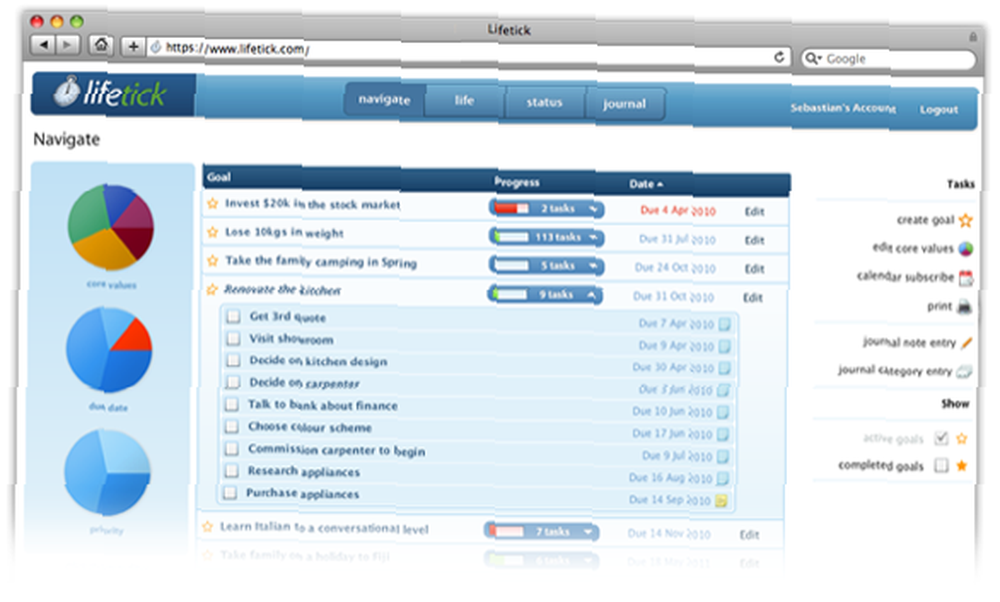Click the Lifetick logo
The image size is (1000, 602).
(111, 94)
